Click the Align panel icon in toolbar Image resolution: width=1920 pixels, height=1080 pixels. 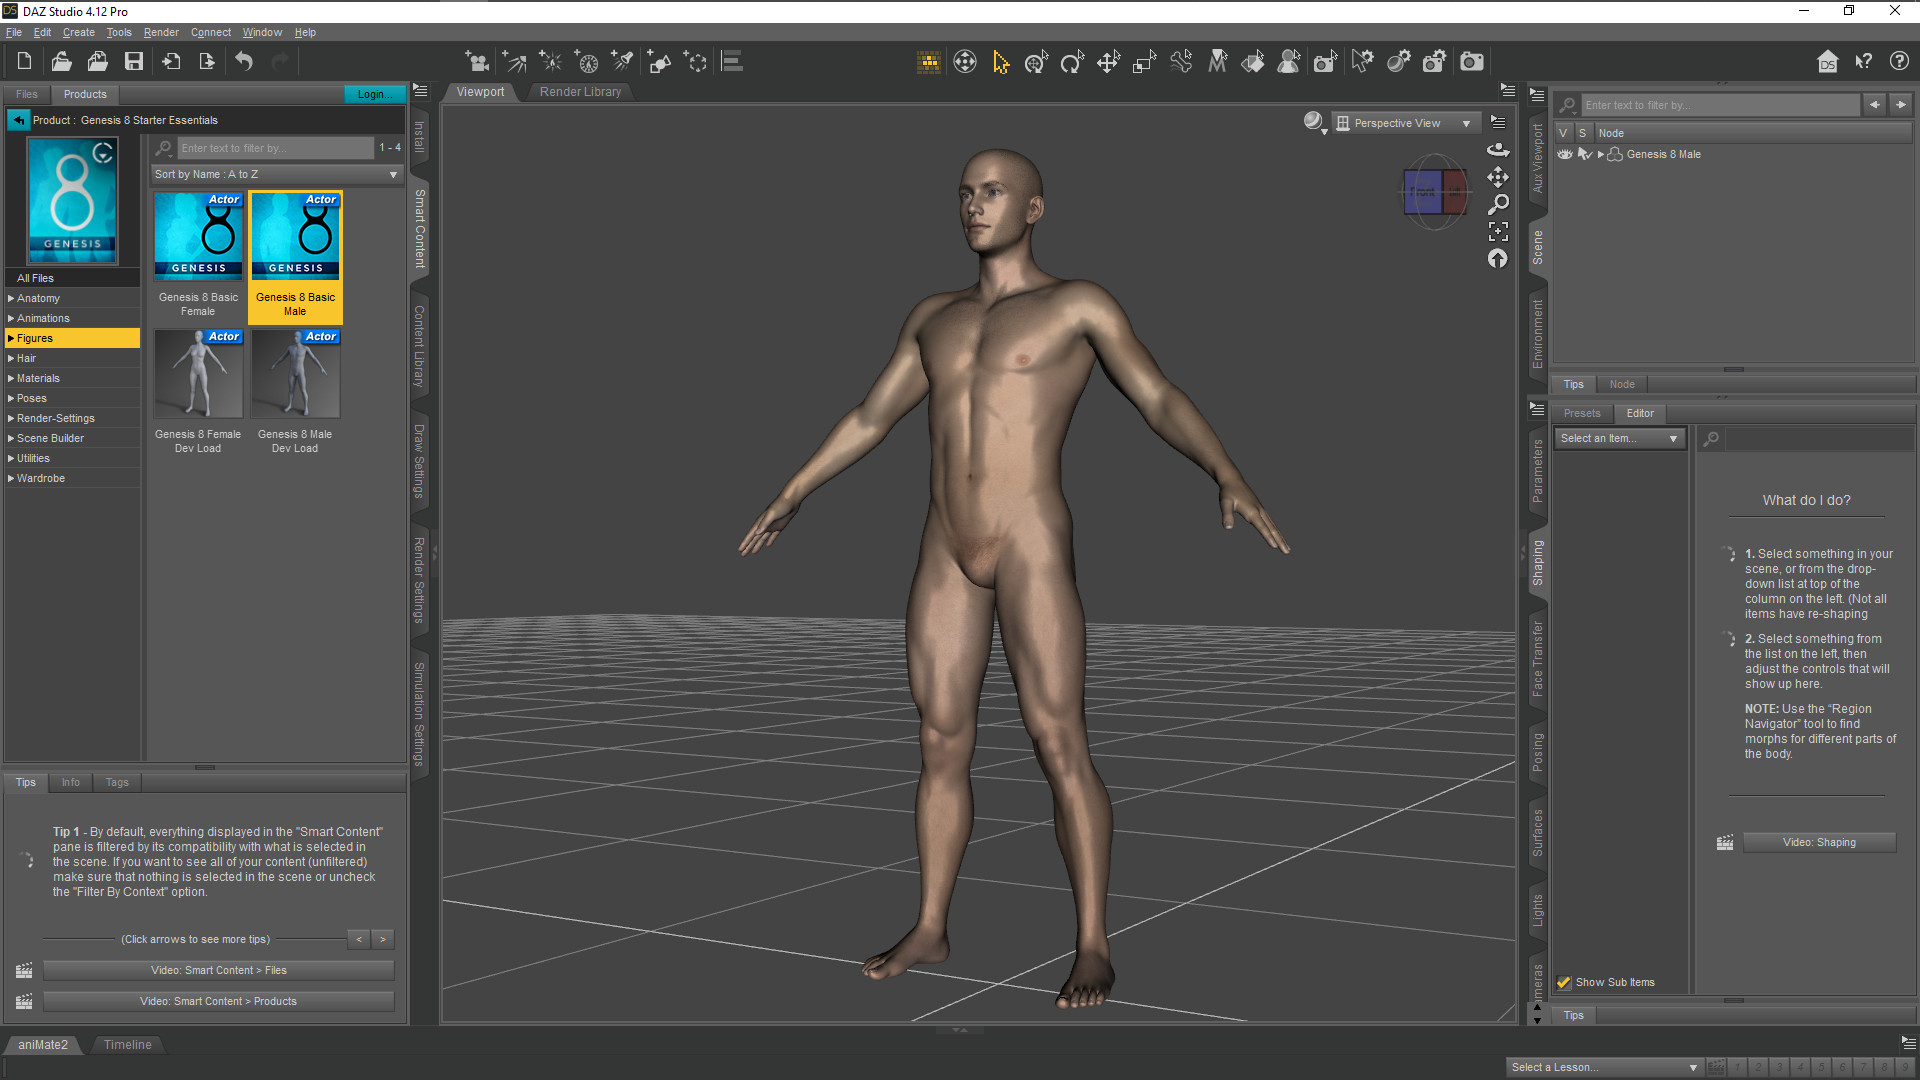pos(732,62)
